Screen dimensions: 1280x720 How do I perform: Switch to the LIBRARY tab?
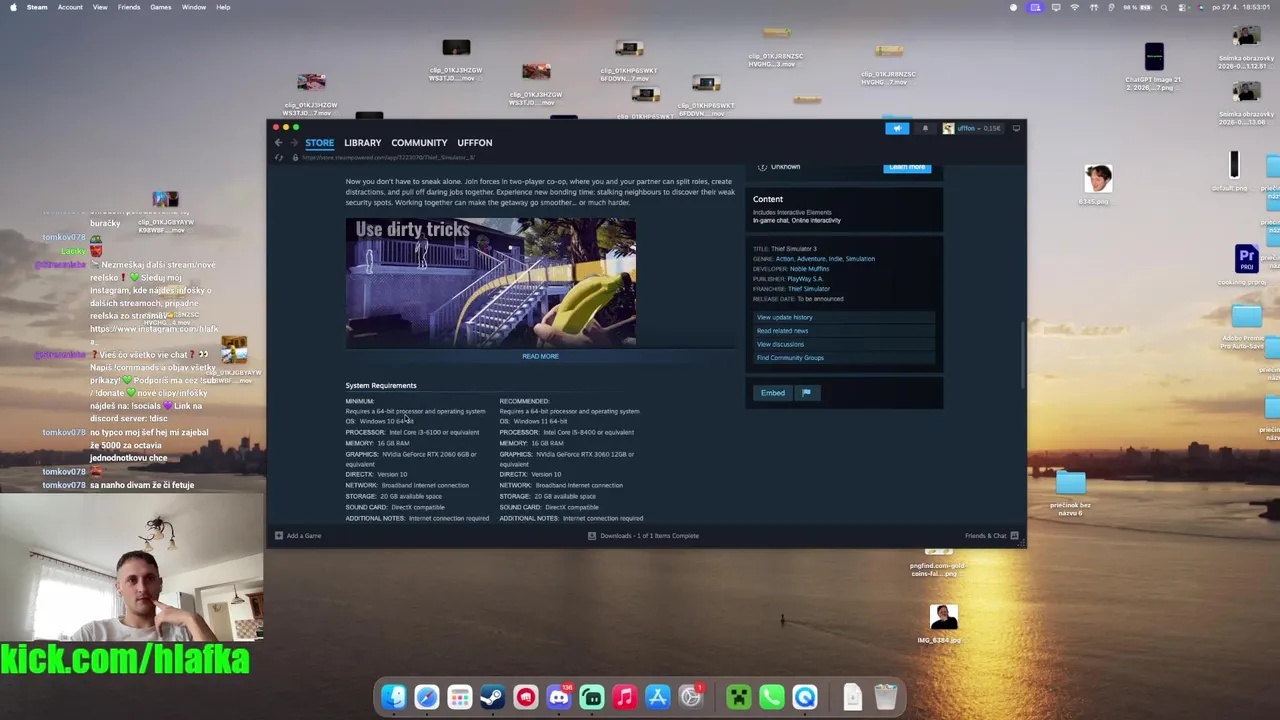(363, 143)
